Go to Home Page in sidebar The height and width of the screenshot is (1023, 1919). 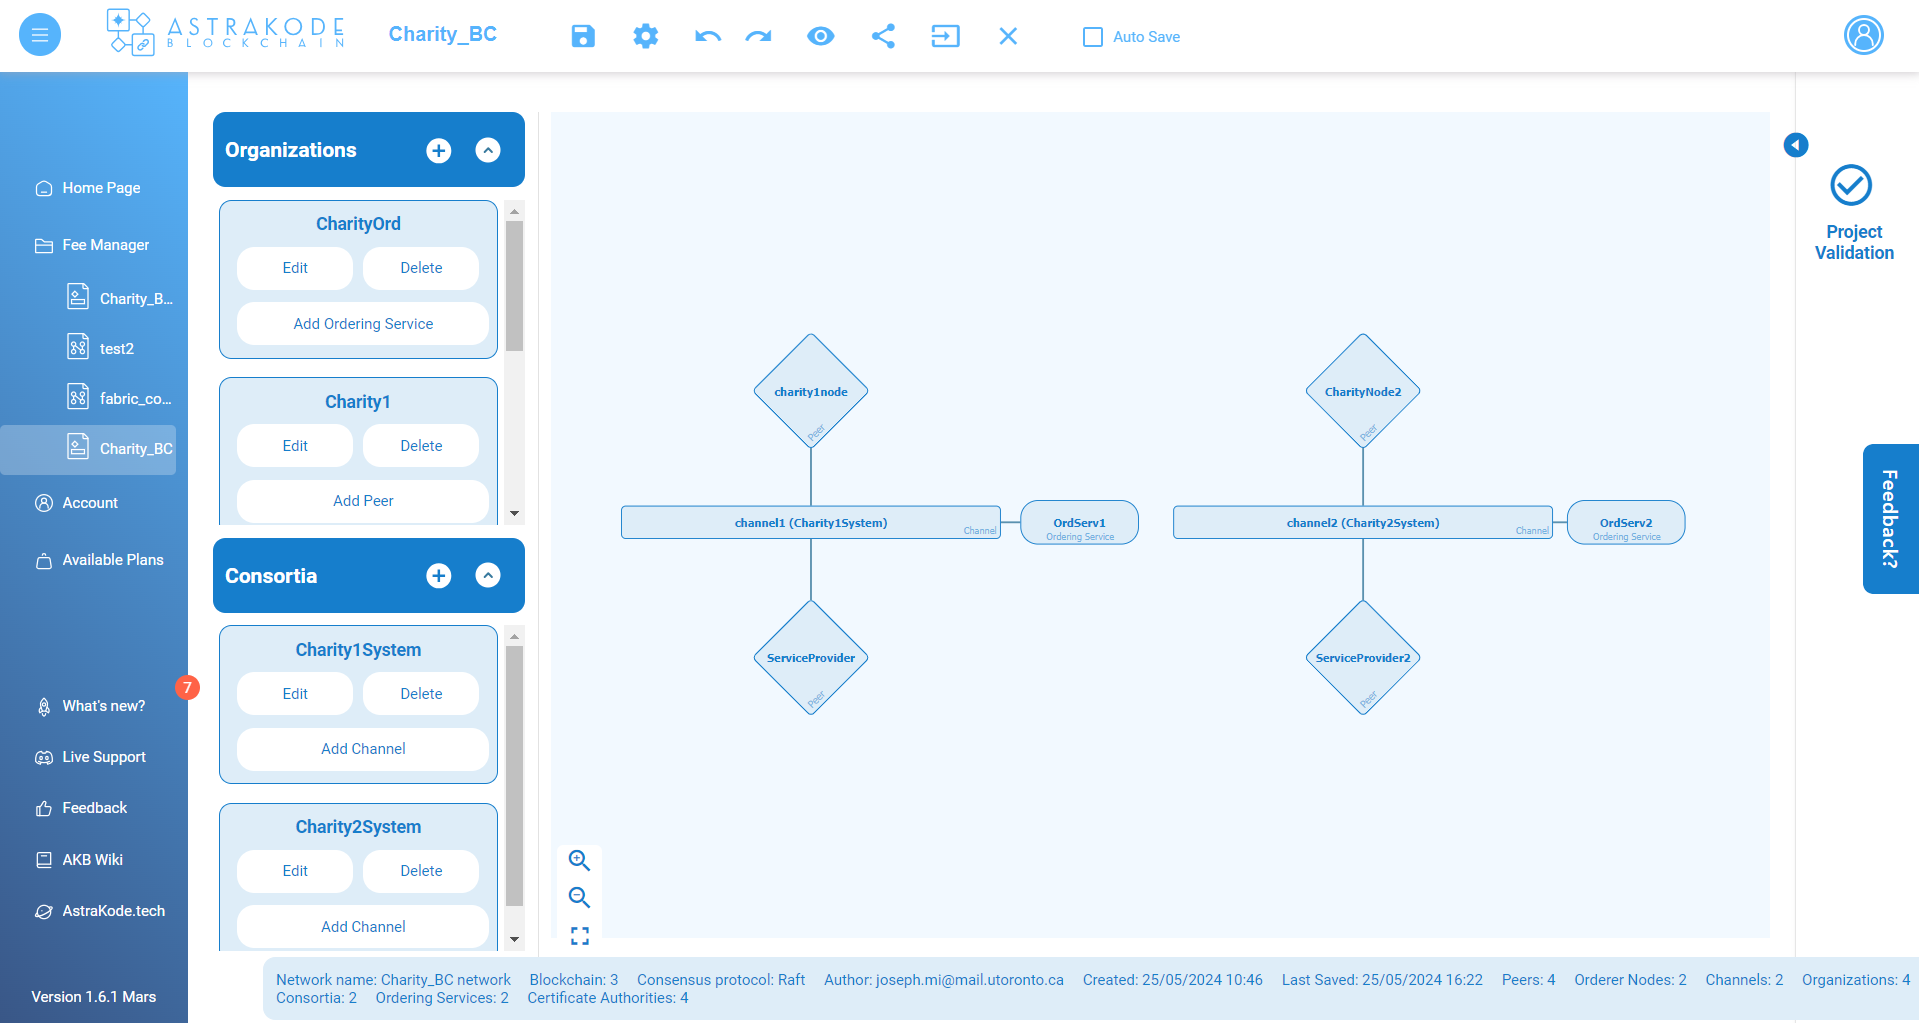tap(88, 188)
